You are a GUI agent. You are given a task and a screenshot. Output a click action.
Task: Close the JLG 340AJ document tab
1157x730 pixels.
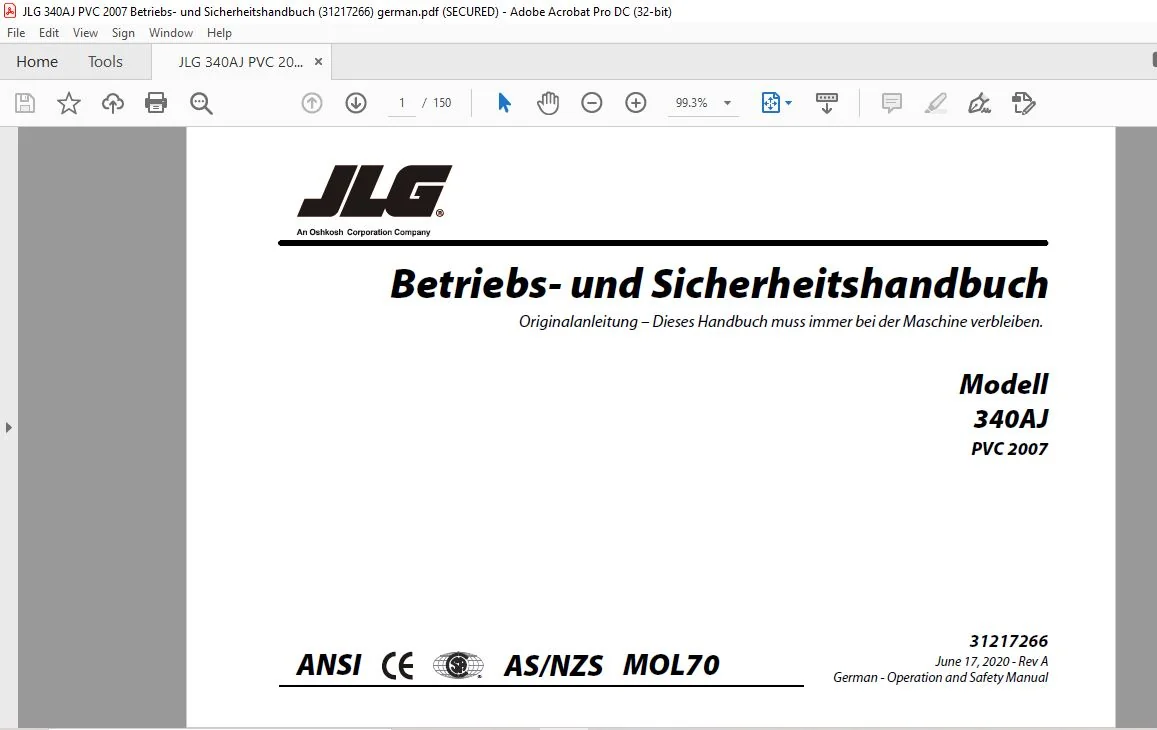click(318, 62)
